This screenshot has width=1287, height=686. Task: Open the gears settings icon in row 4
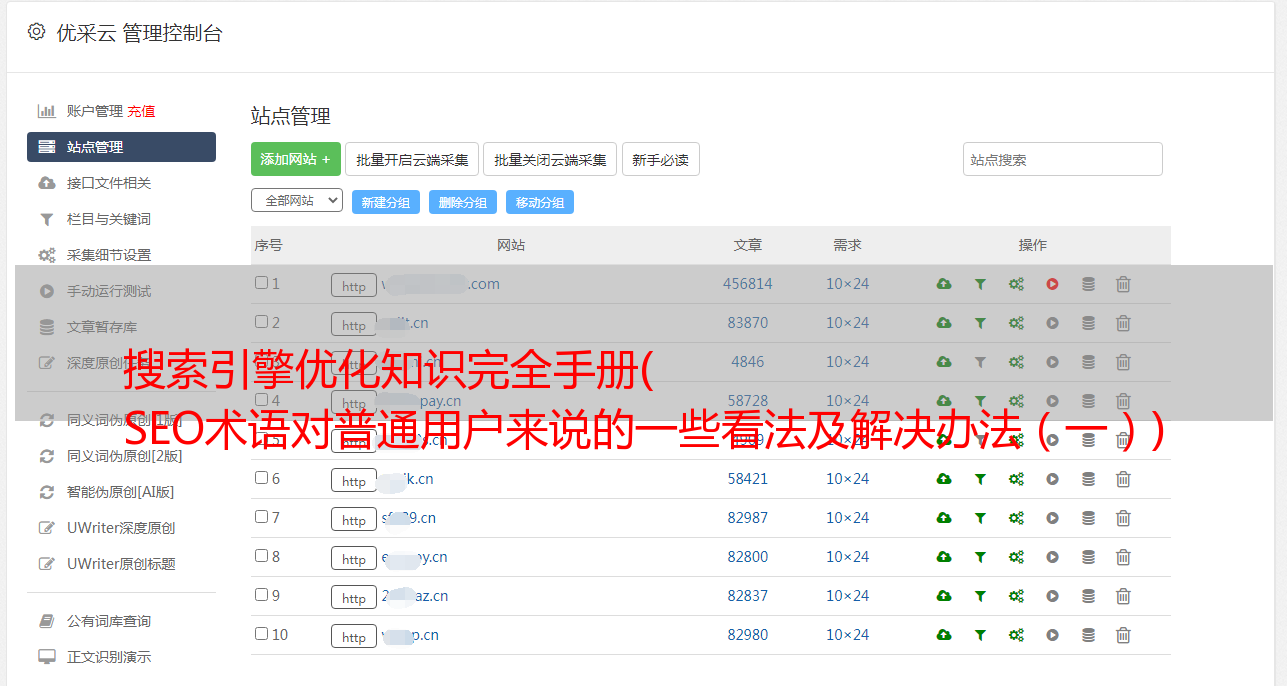(x=1016, y=401)
